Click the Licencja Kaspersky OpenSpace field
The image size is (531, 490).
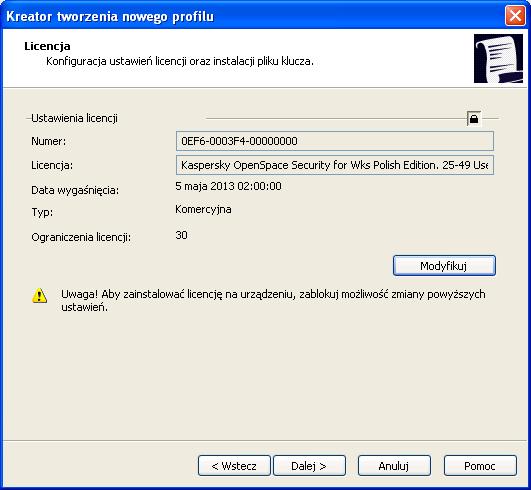point(335,165)
